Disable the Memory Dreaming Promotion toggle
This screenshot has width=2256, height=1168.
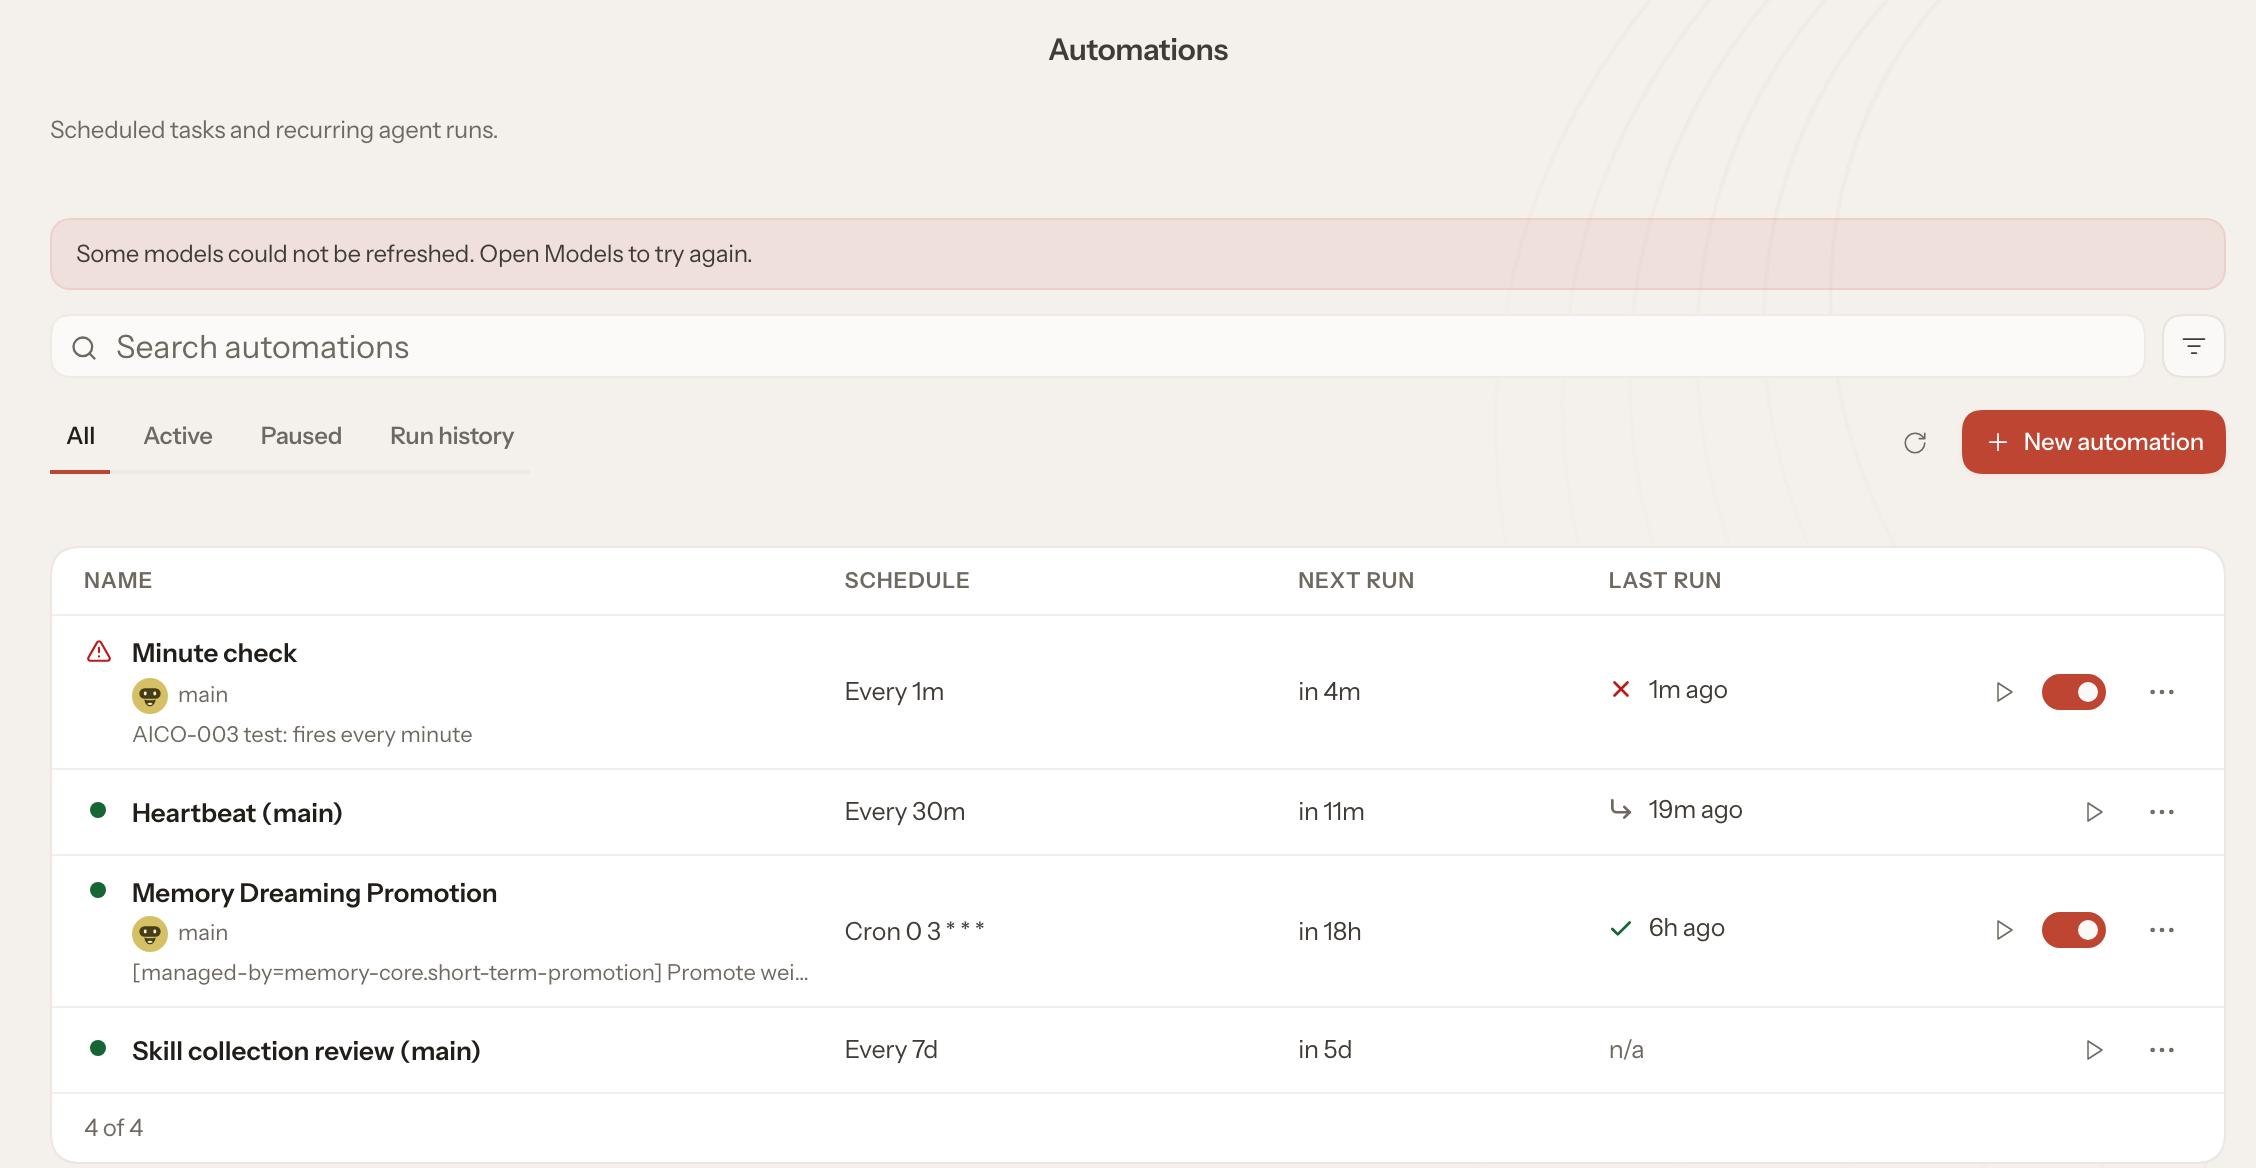2074,930
